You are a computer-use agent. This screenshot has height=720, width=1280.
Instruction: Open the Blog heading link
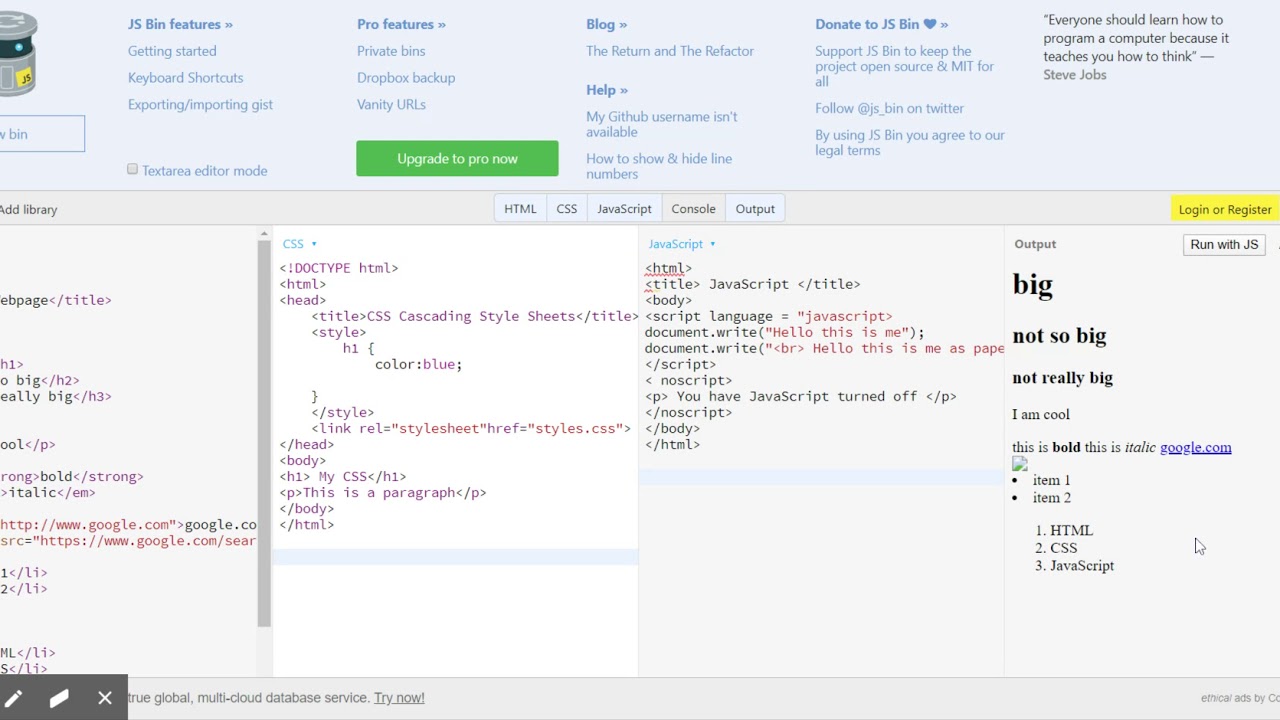(606, 24)
